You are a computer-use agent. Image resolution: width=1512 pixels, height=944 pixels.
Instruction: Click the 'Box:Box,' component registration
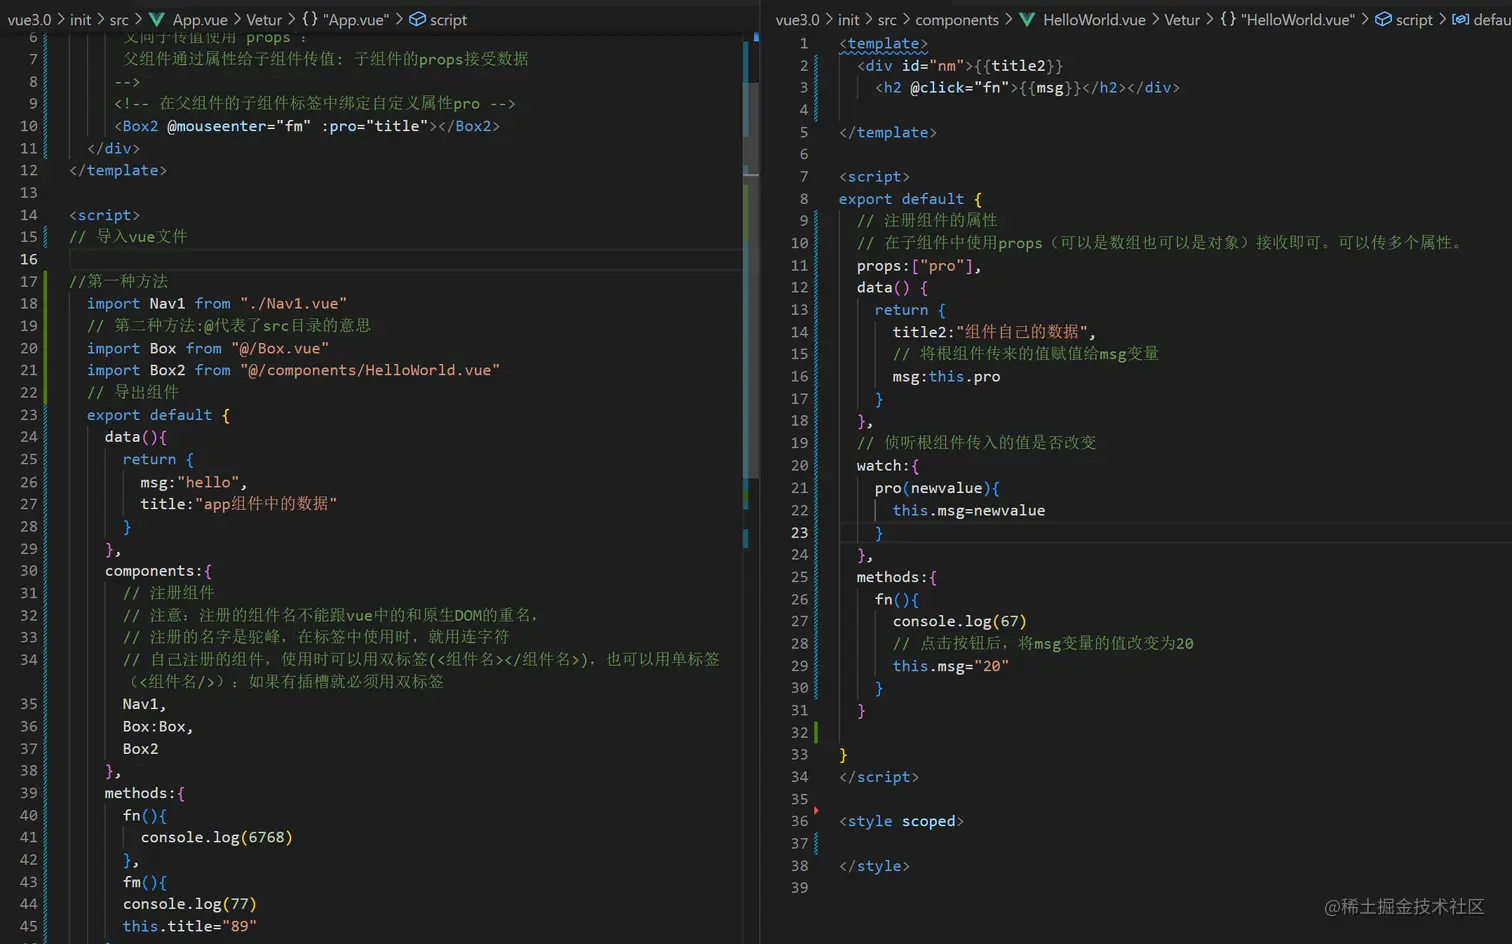(x=157, y=726)
